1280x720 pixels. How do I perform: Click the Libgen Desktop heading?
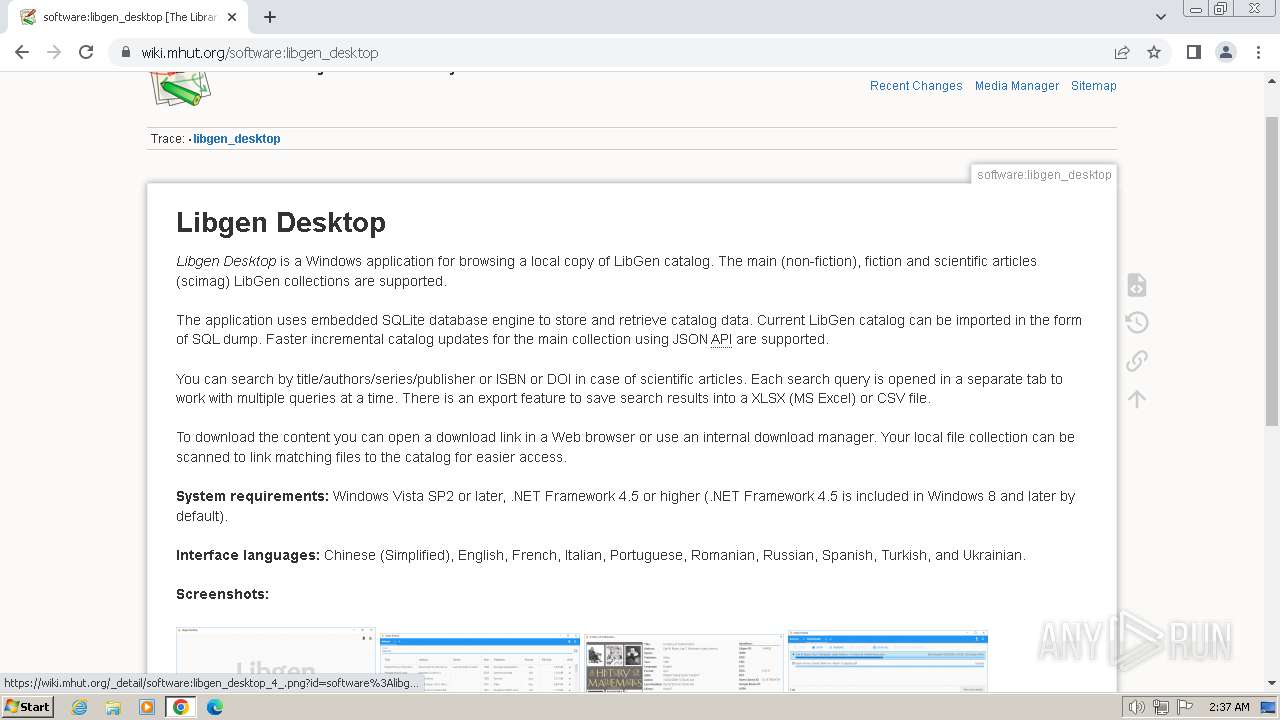[281, 223]
